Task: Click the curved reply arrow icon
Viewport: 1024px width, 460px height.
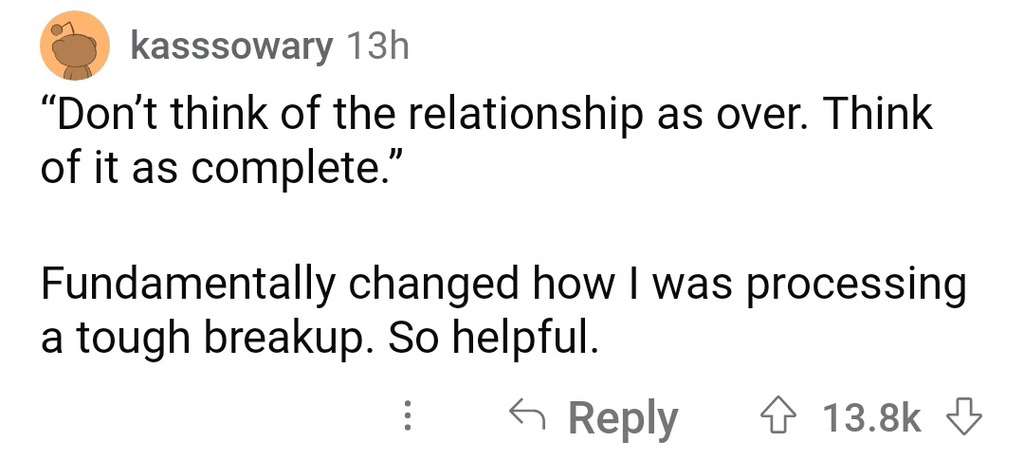Action: click(x=528, y=417)
